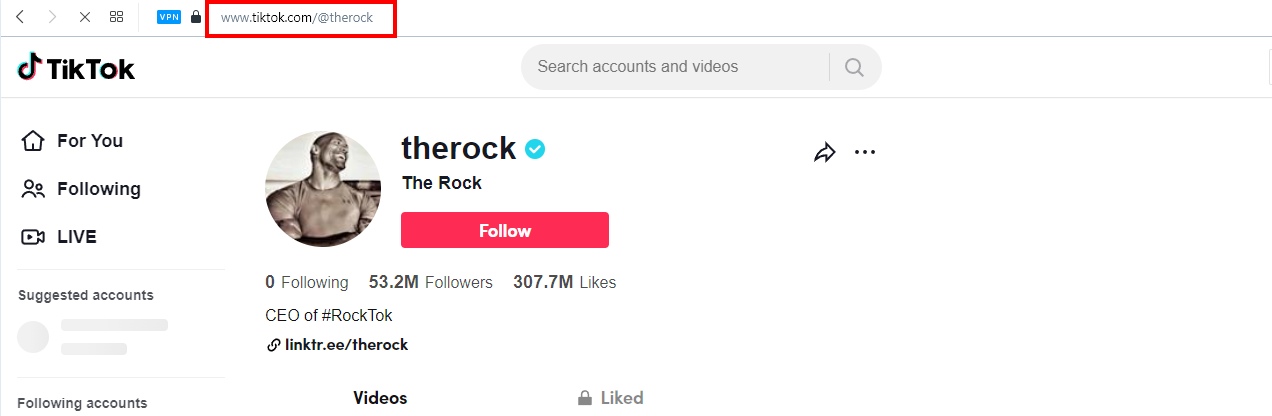The image size is (1272, 416).
Task: Open the three-dot more options menu
Action: point(865,153)
